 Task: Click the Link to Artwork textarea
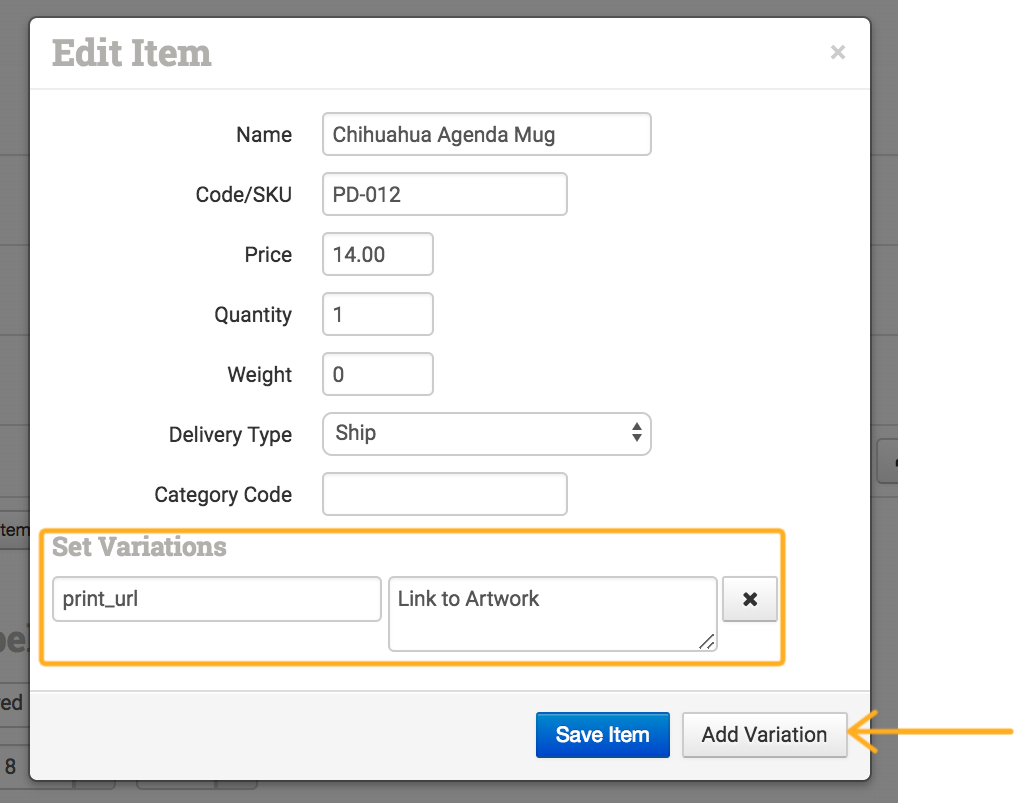(551, 612)
